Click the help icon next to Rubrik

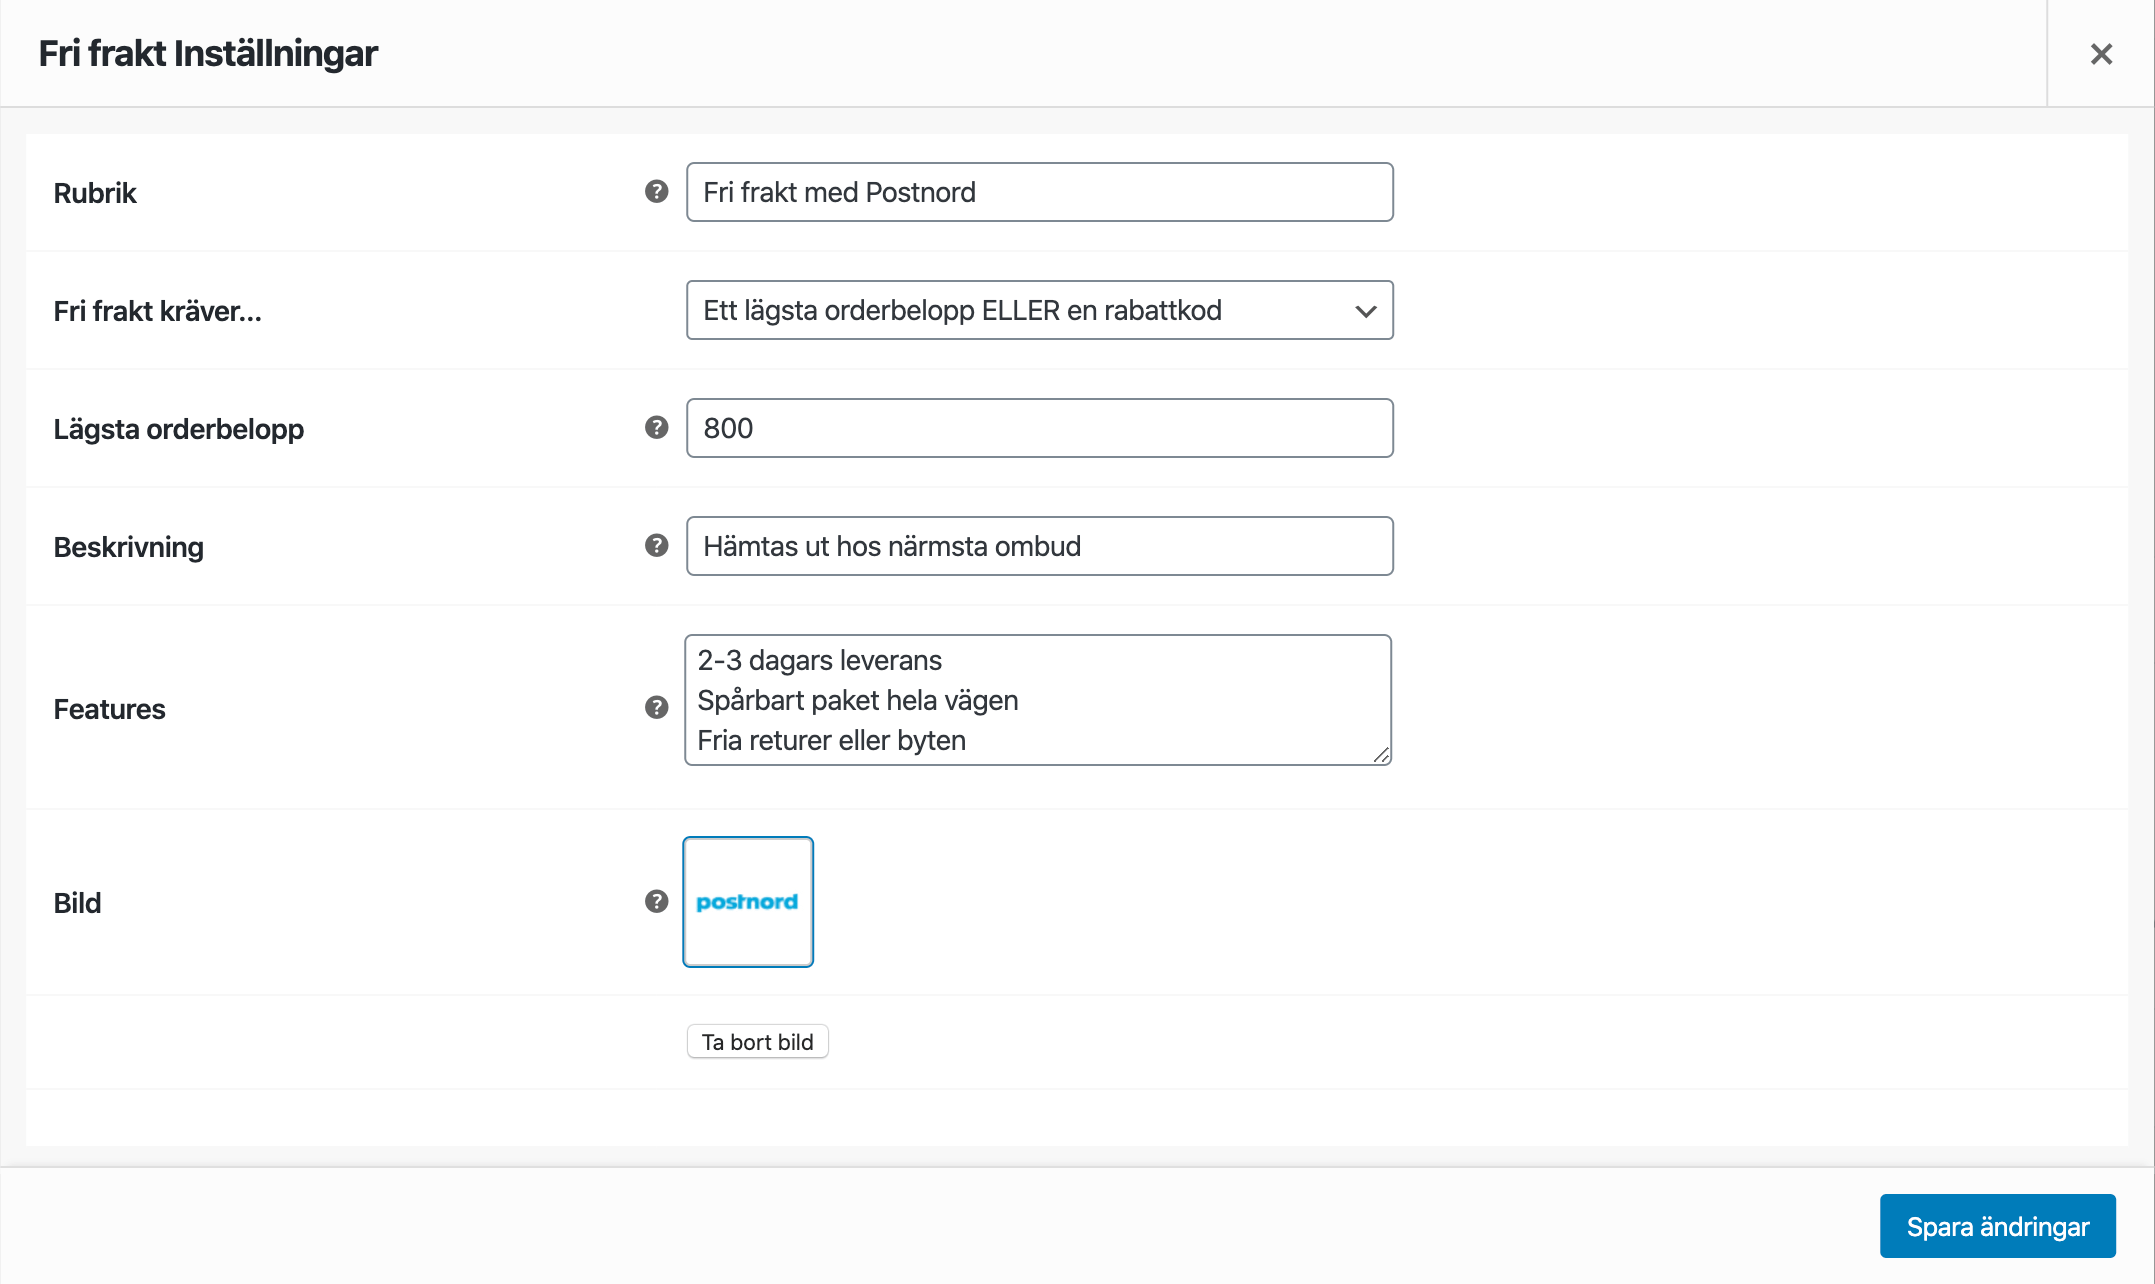[656, 191]
